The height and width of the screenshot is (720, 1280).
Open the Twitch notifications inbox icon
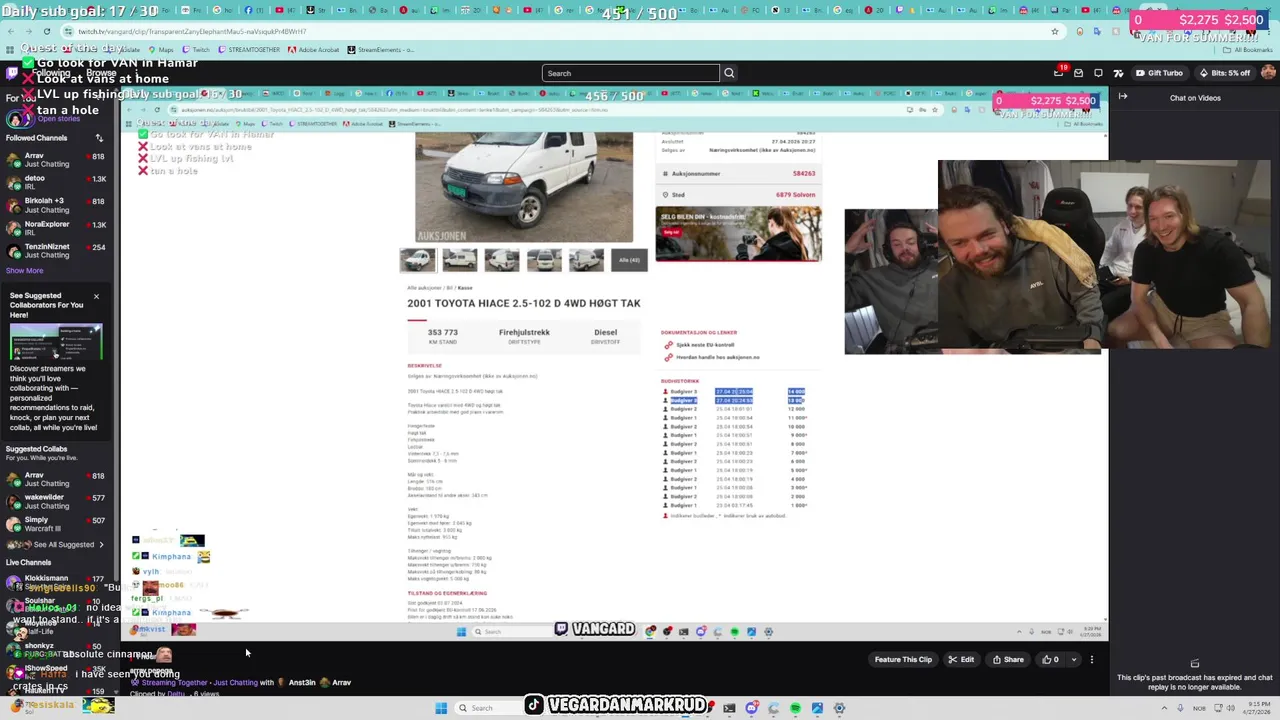[1059, 73]
